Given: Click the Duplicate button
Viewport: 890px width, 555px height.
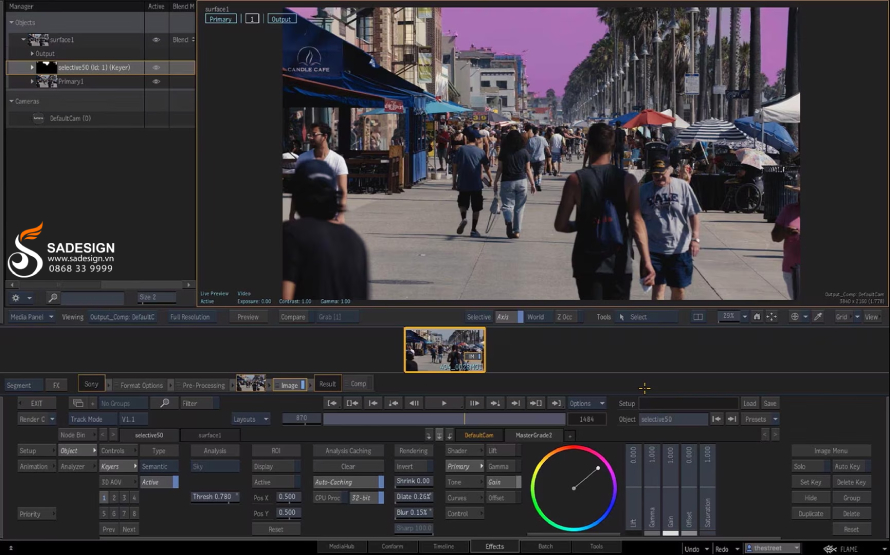Looking at the screenshot, I should (x=811, y=513).
